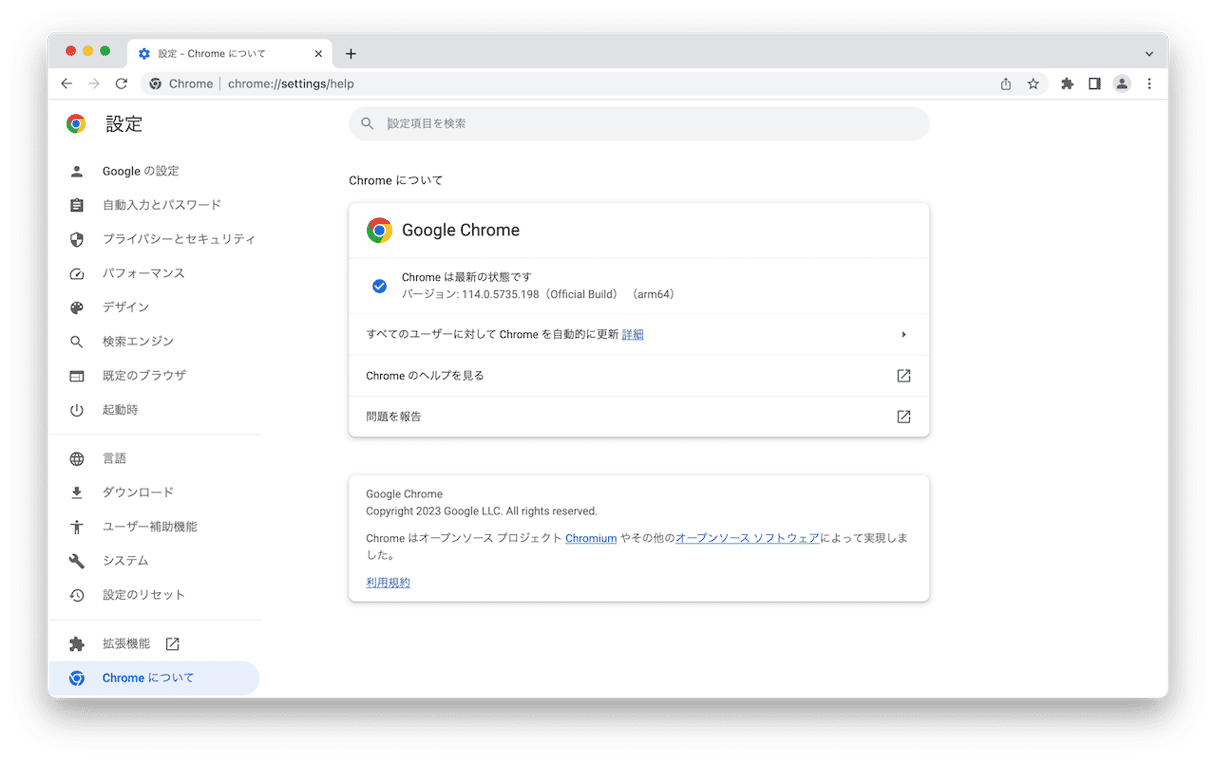Click external link icon on help row

[903, 376]
